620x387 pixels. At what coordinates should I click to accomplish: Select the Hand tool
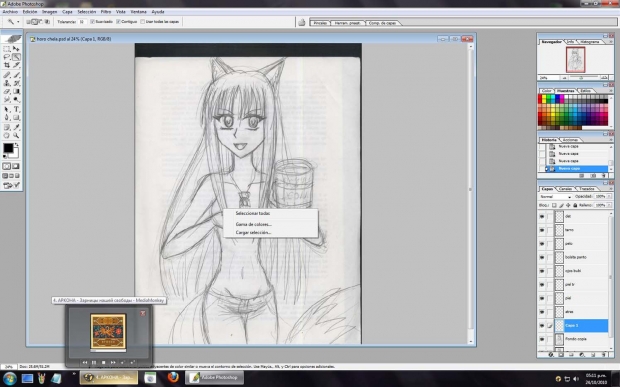[7, 136]
